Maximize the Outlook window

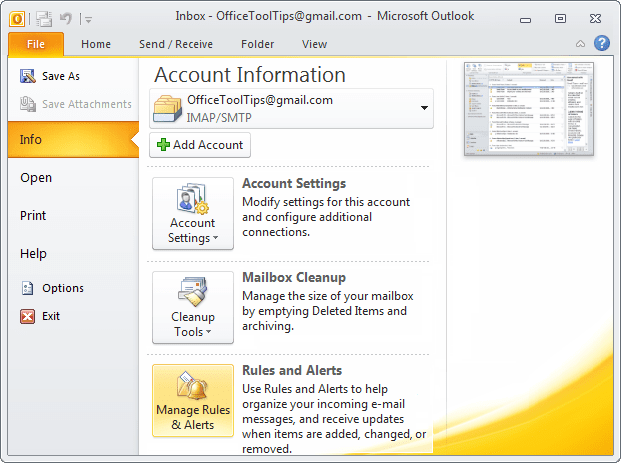(560, 19)
